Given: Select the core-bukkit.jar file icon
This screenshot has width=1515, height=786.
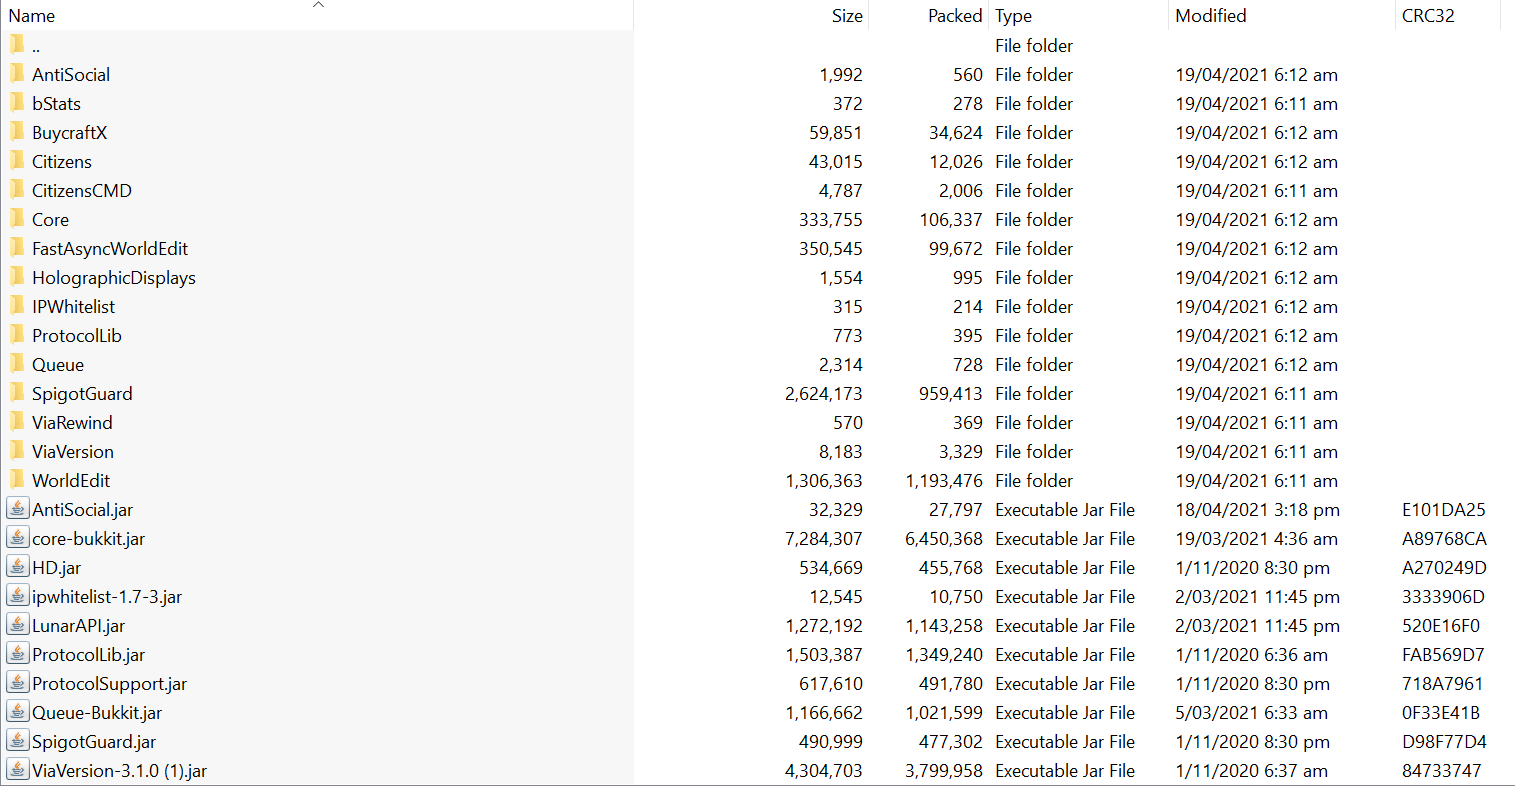Looking at the screenshot, I should (17, 538).
